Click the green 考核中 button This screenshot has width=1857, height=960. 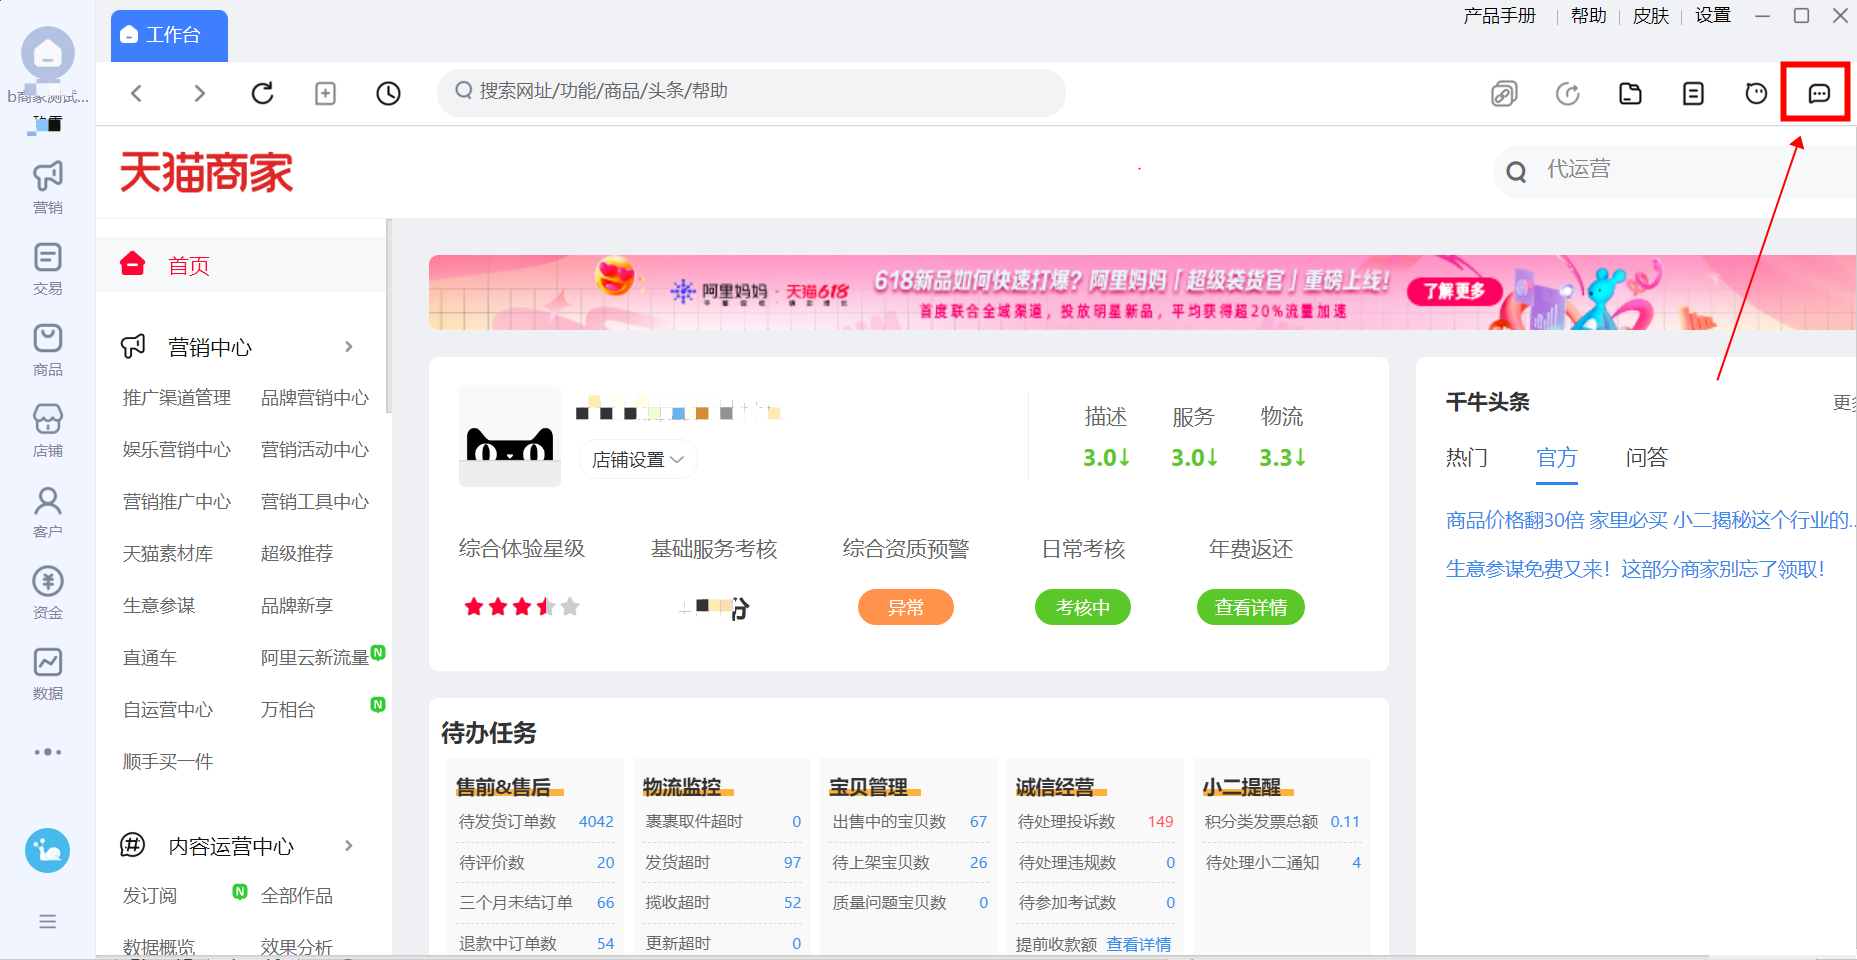click(x=1083, y=607)
